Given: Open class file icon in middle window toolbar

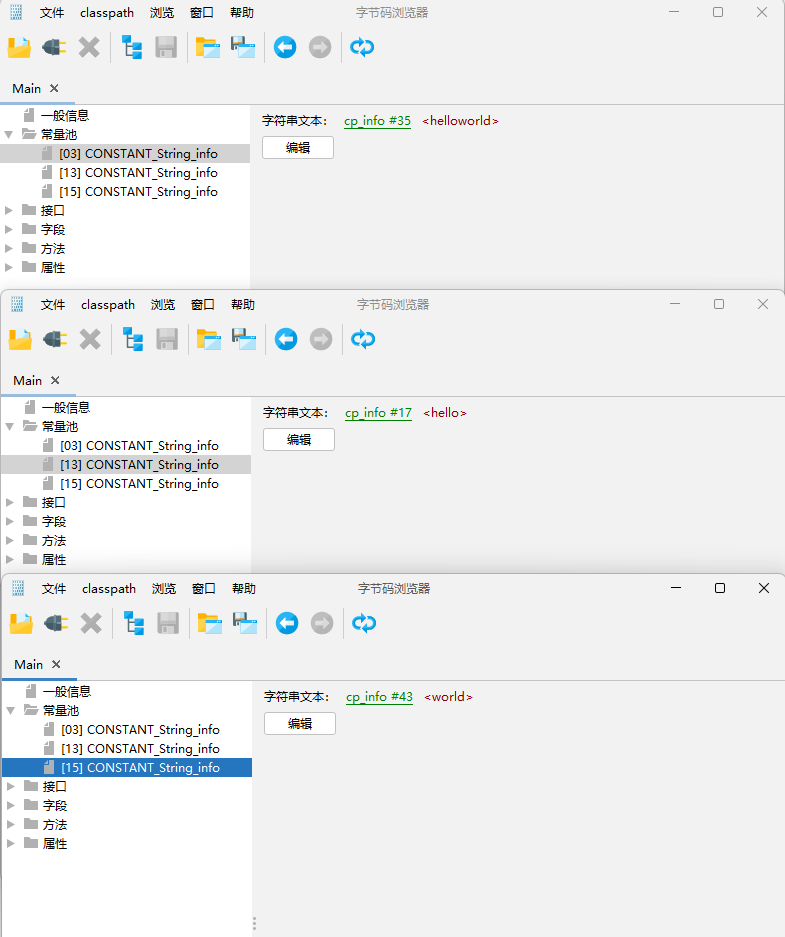Looking at the screenshot, I should click(20, 339).
